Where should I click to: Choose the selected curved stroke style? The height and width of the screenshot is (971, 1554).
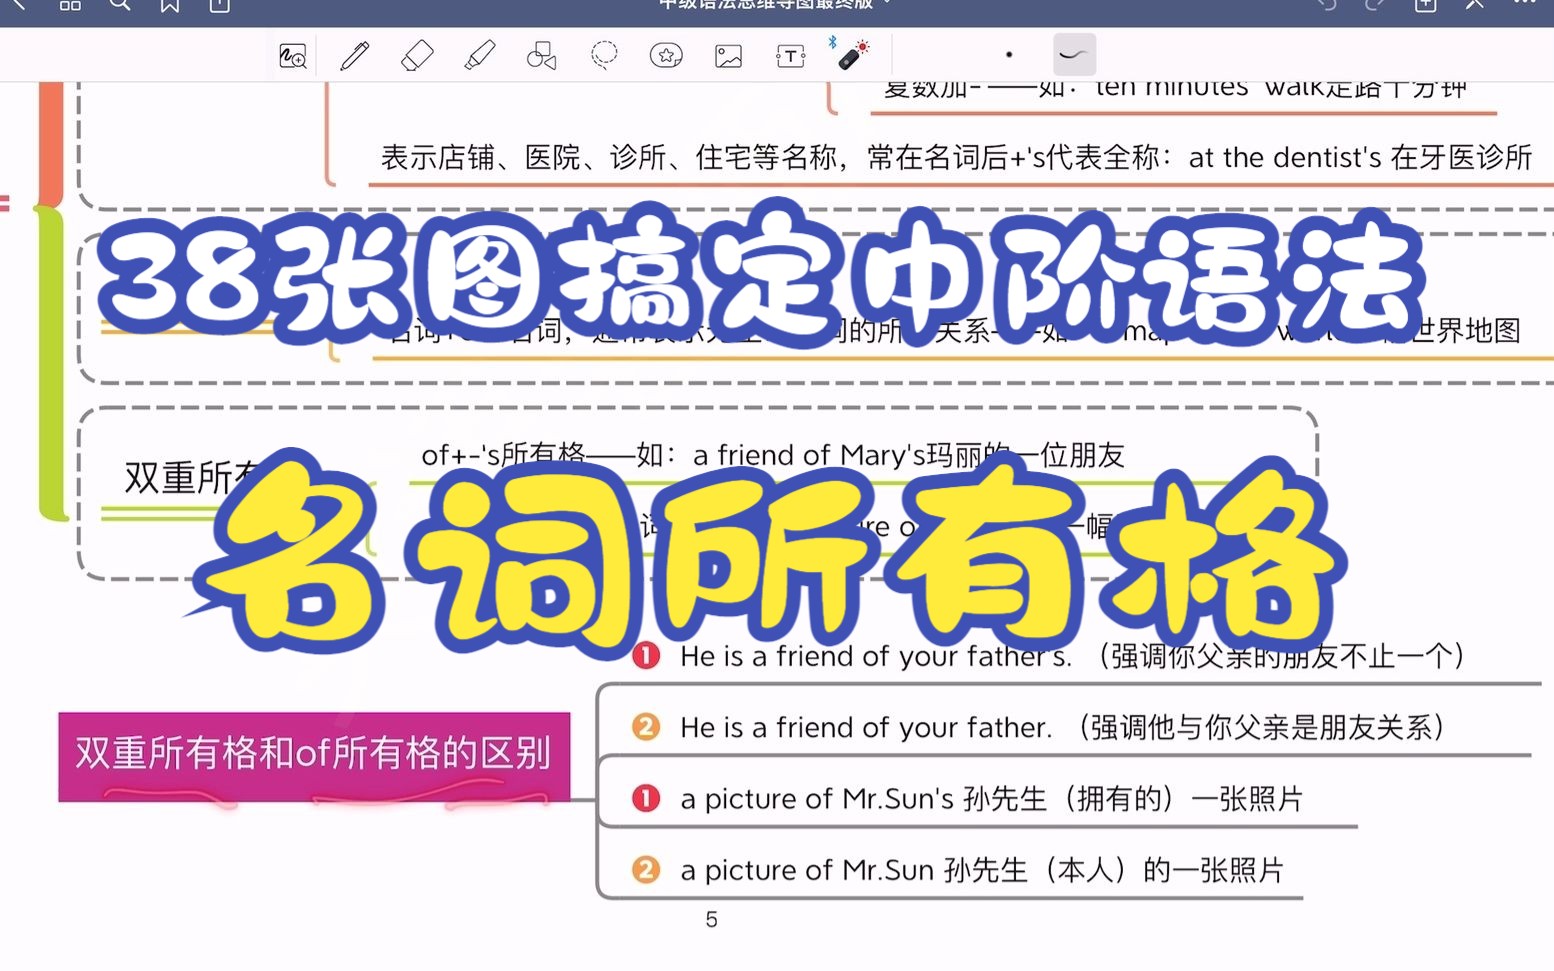pos(1074,55)
